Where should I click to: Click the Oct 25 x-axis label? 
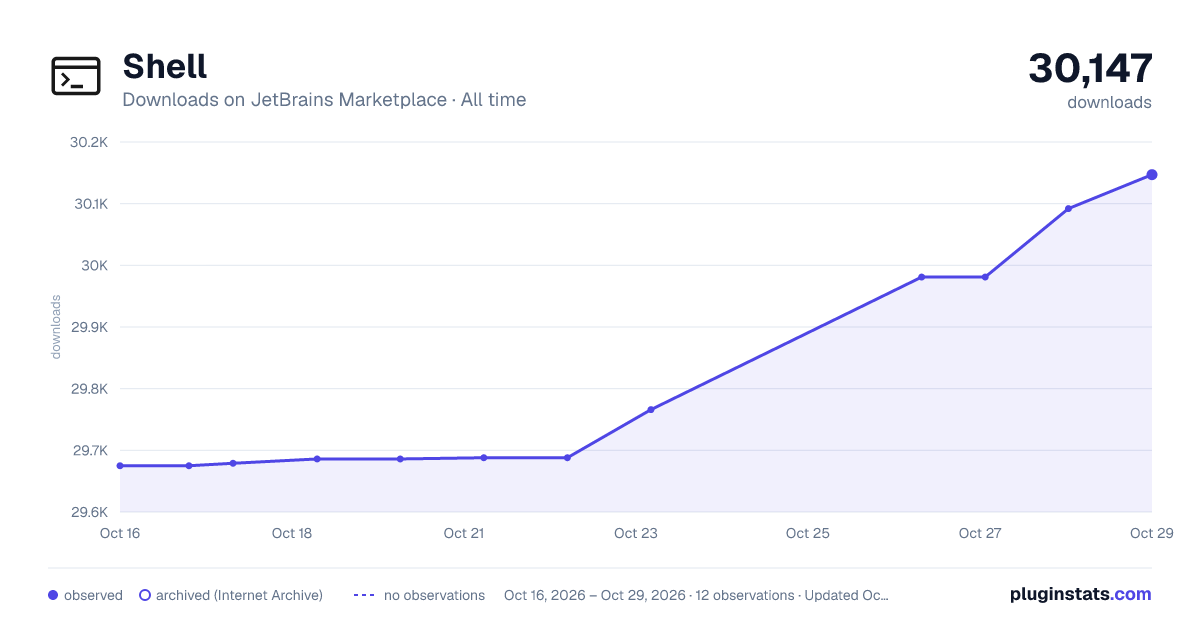click(808, 533)
